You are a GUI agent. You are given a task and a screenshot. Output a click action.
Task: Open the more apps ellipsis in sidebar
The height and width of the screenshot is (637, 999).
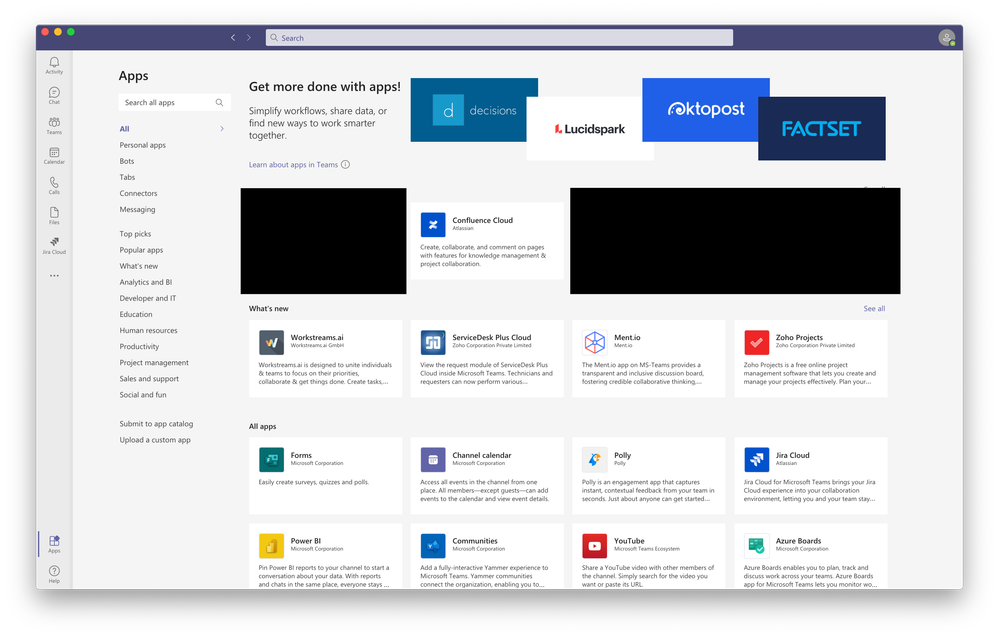54,276
